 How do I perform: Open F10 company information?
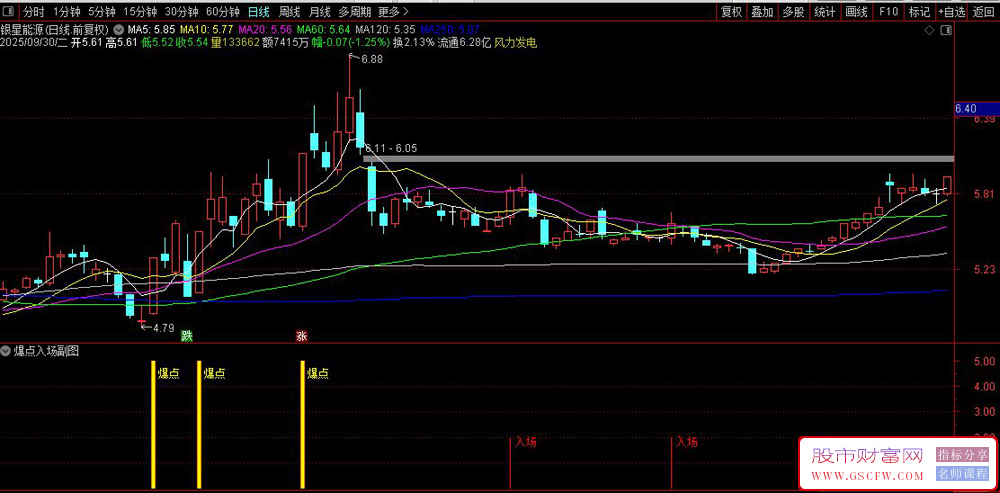(887, 12)
